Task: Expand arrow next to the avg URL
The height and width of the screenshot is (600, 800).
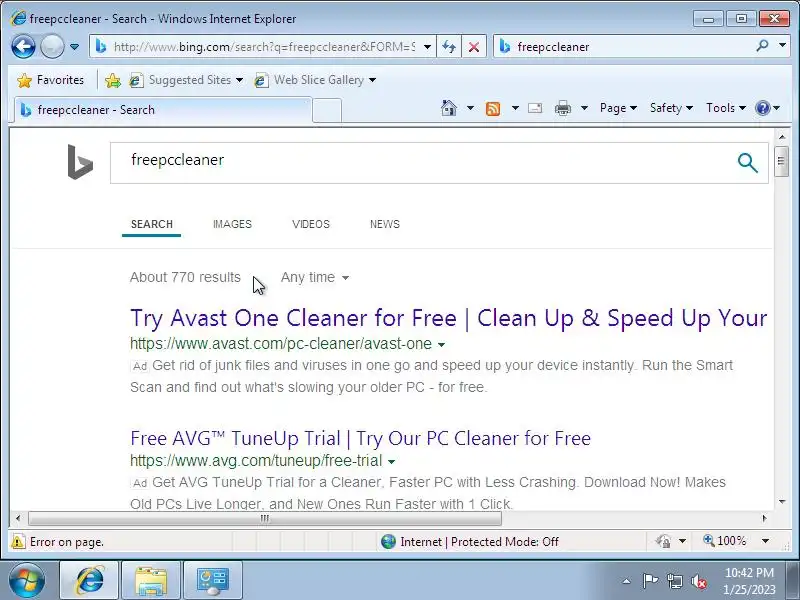Action: pyautogui.click(x=391, y=462)
